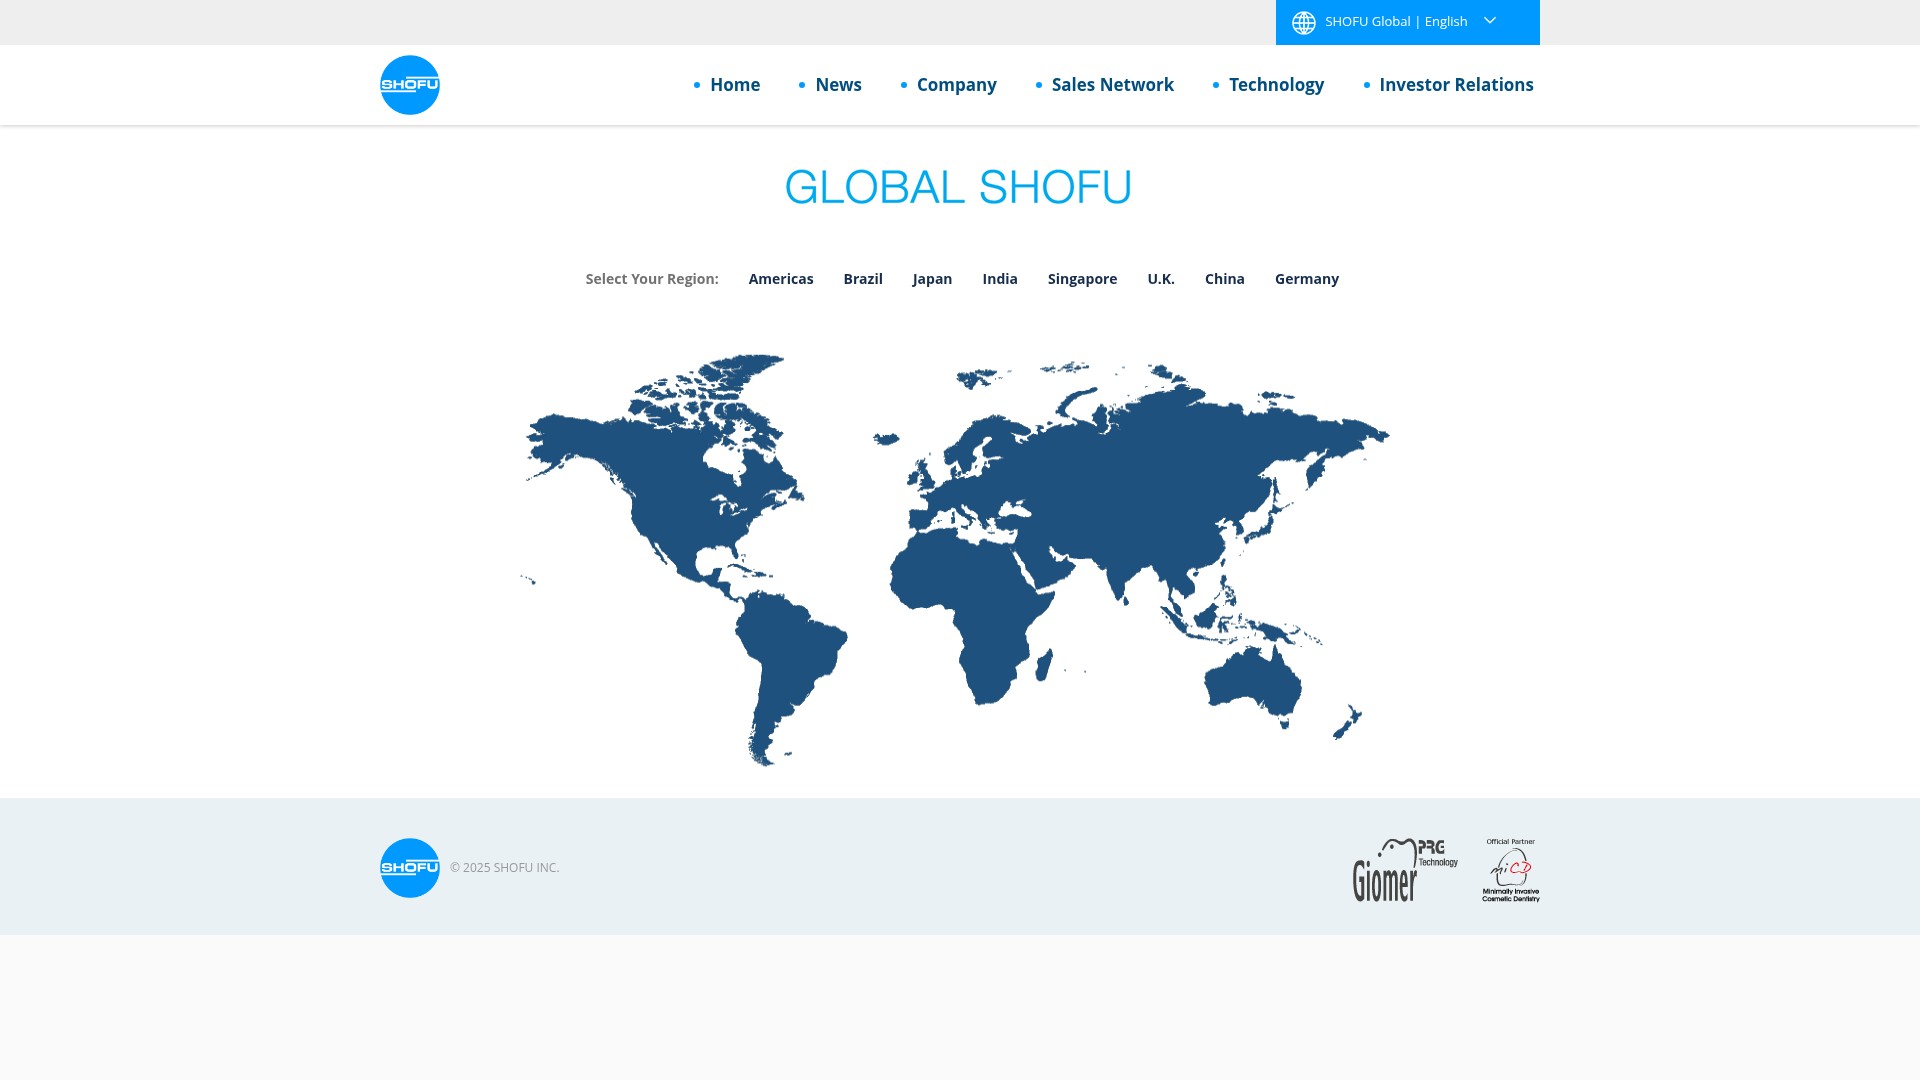
Task: Click the MiCD Official Partner logo
Action: [x=1511, y=870]
